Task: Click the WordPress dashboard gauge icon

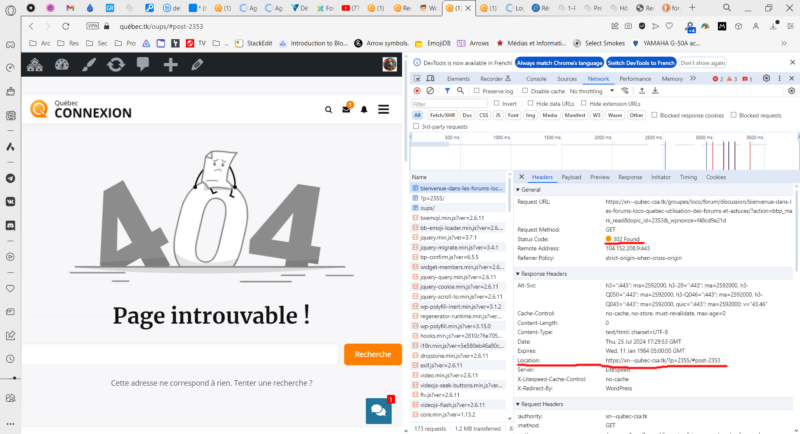Action: coord(63,65)
